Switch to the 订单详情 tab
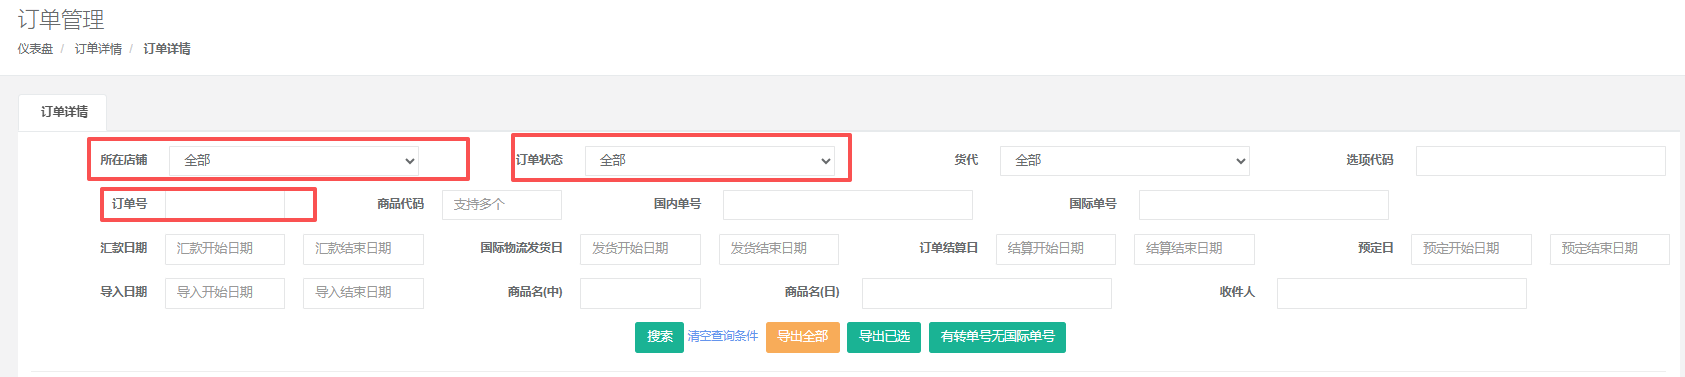 point(64,112)
